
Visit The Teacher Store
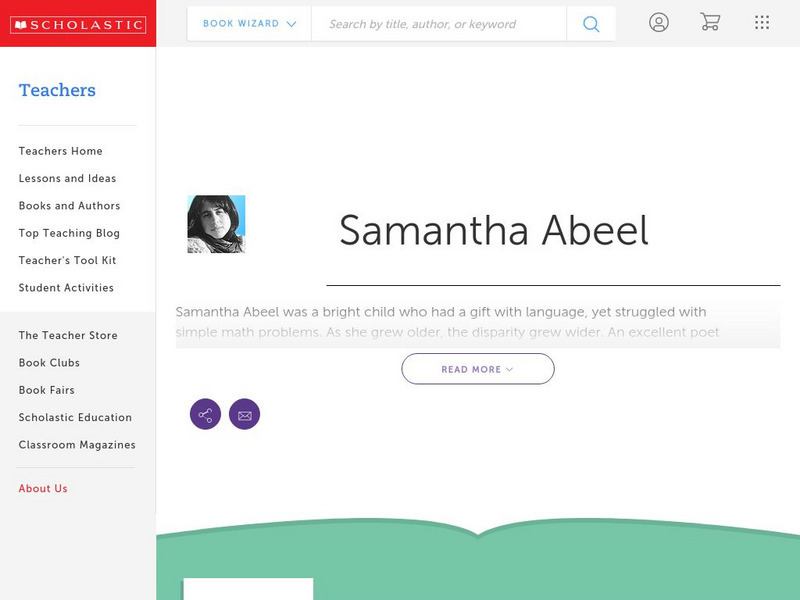click(x=68, y=336)
